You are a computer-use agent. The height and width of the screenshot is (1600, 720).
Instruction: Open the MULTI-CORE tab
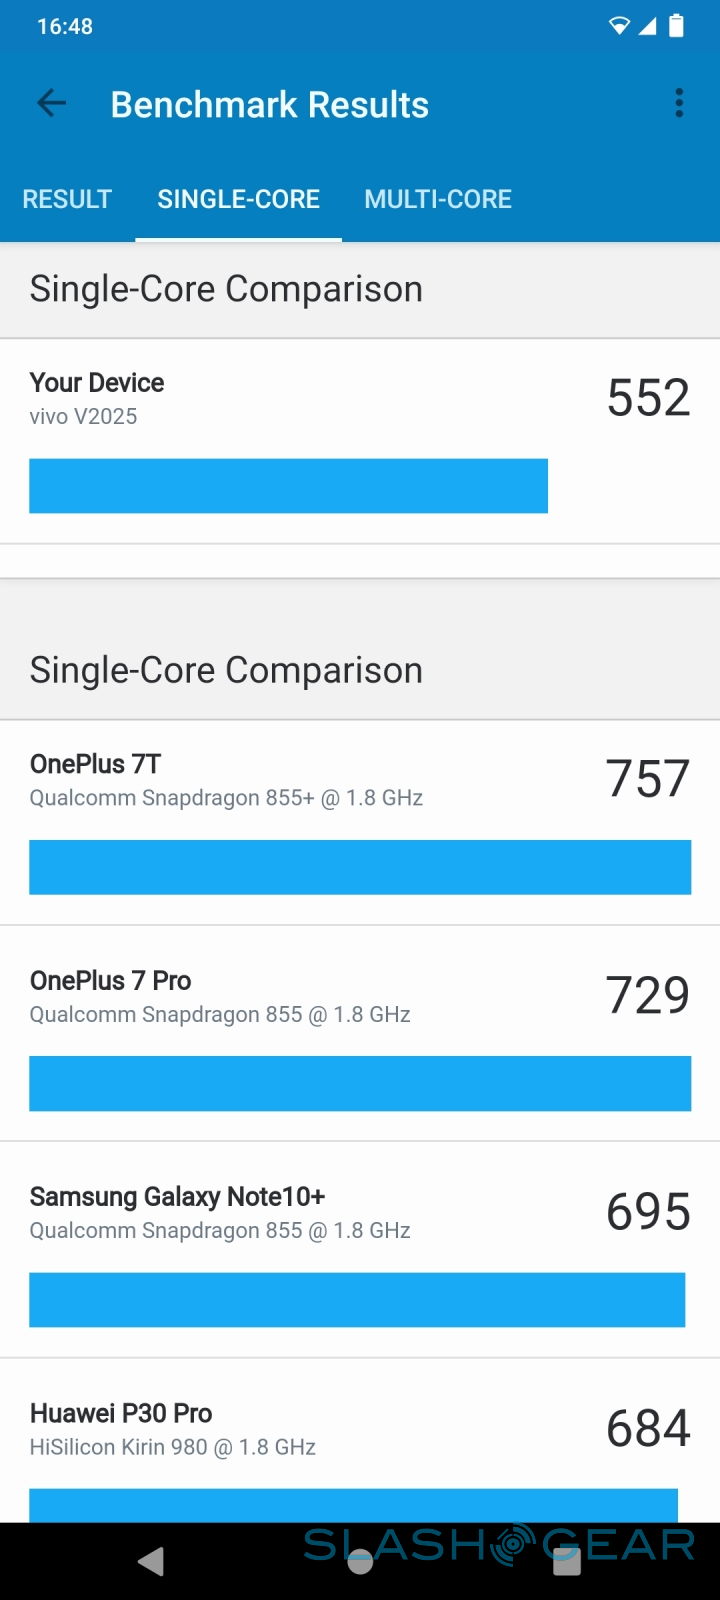[x=438, y=199]
